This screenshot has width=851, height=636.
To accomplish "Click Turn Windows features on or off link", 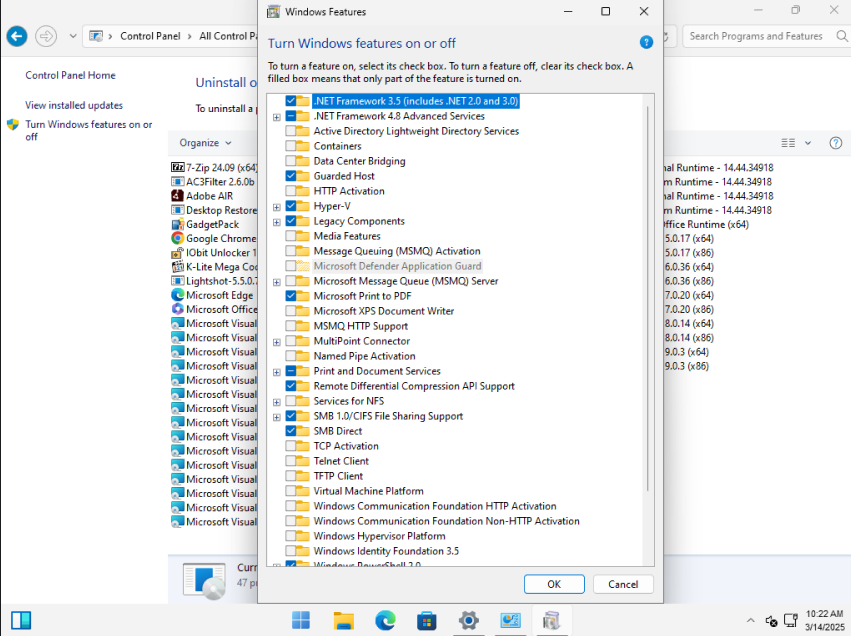I will [x=88, y=130].
